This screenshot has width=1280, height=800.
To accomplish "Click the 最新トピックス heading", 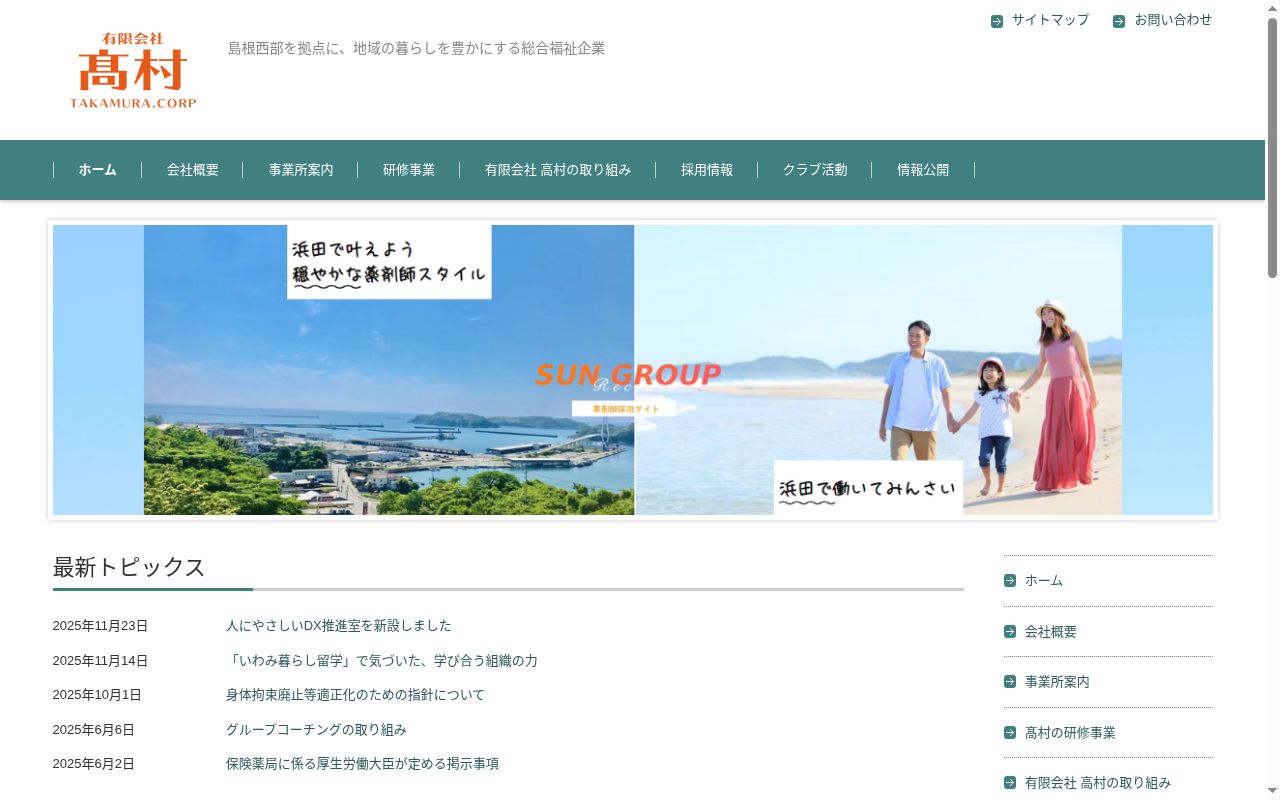I will [129, 567].
